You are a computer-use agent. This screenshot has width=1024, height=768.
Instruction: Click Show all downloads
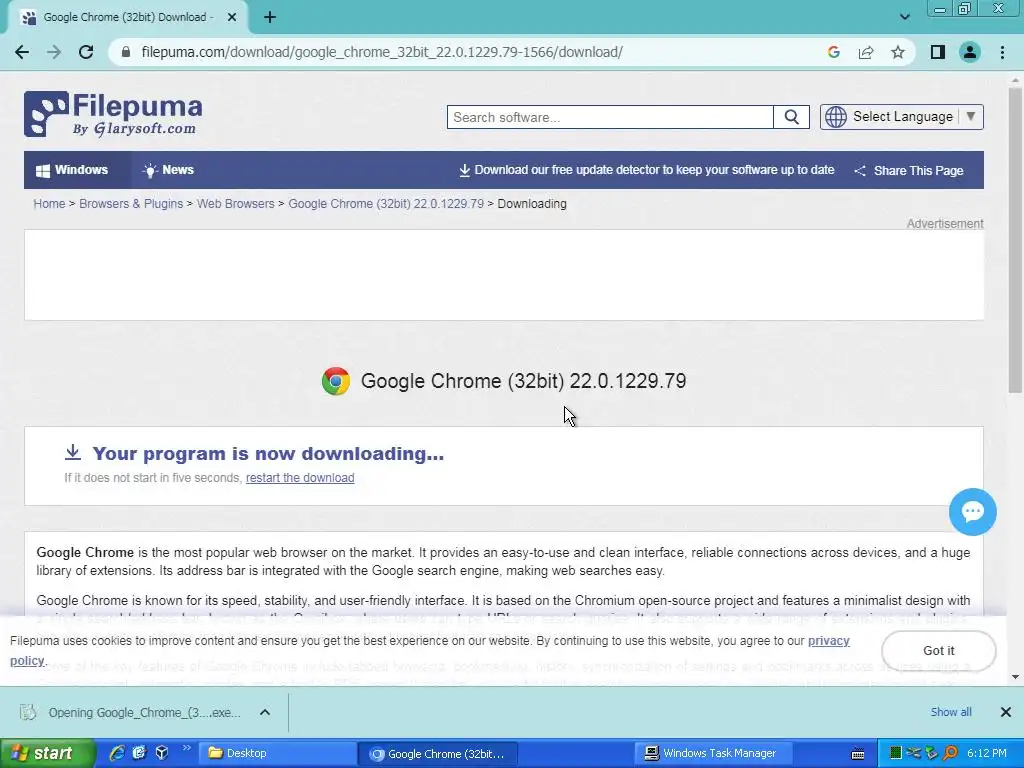[x=951, y=712]
